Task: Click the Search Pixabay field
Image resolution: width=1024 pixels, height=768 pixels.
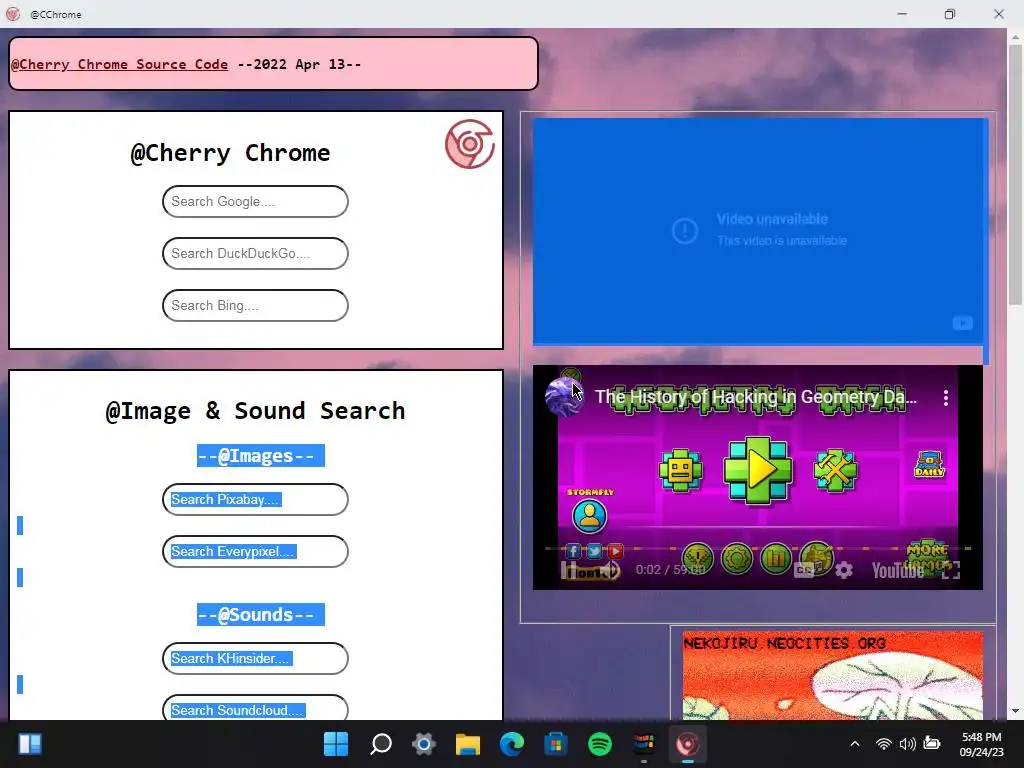Action: [x=255, y=500]
